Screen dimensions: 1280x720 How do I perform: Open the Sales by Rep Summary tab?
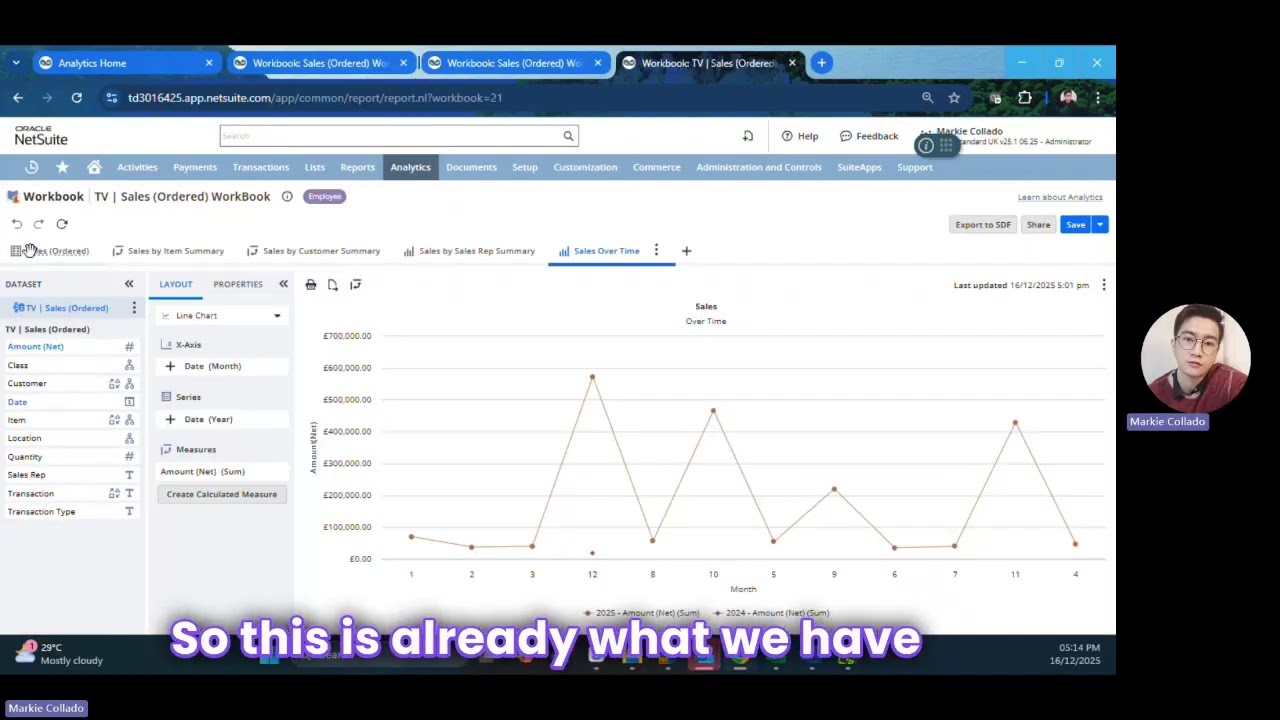[469, 251]
